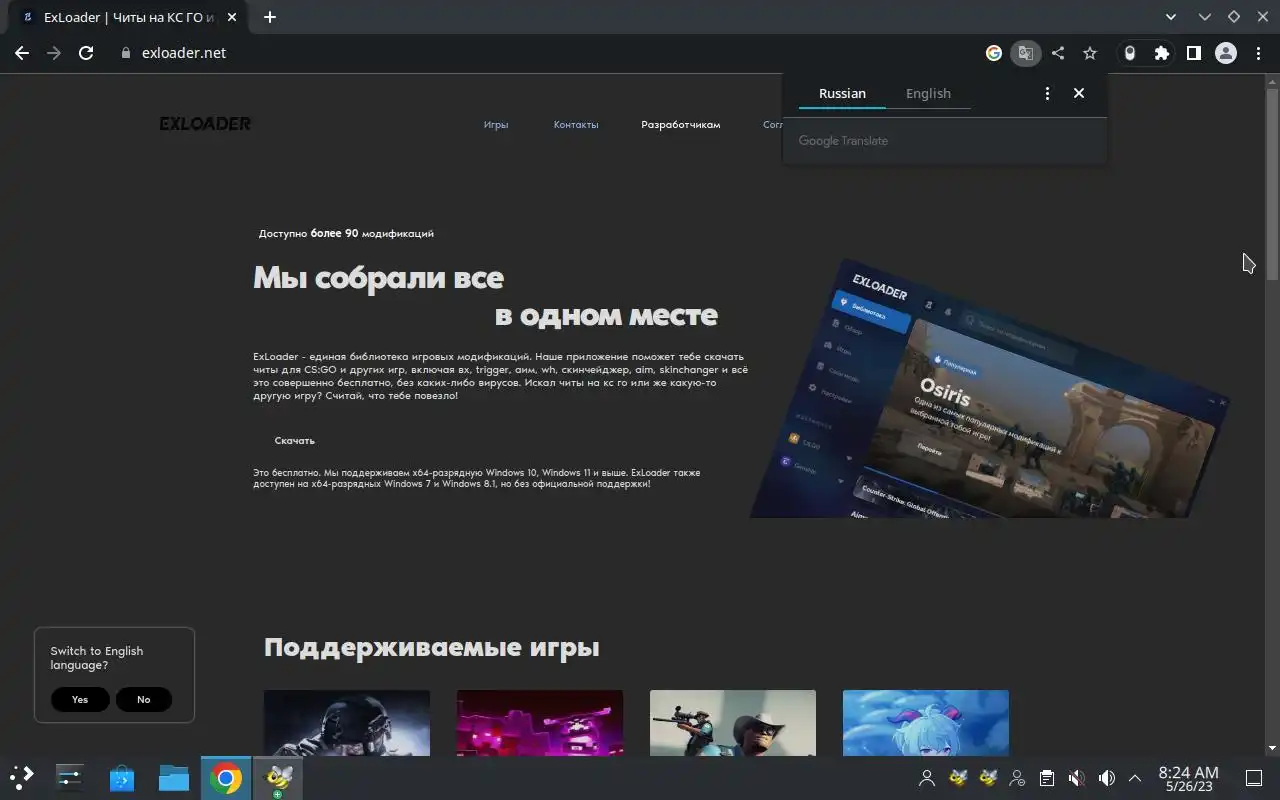This screenshot has height=800, width=1280.
Task: Click Yes to switch to English
Action: point(80,700)
